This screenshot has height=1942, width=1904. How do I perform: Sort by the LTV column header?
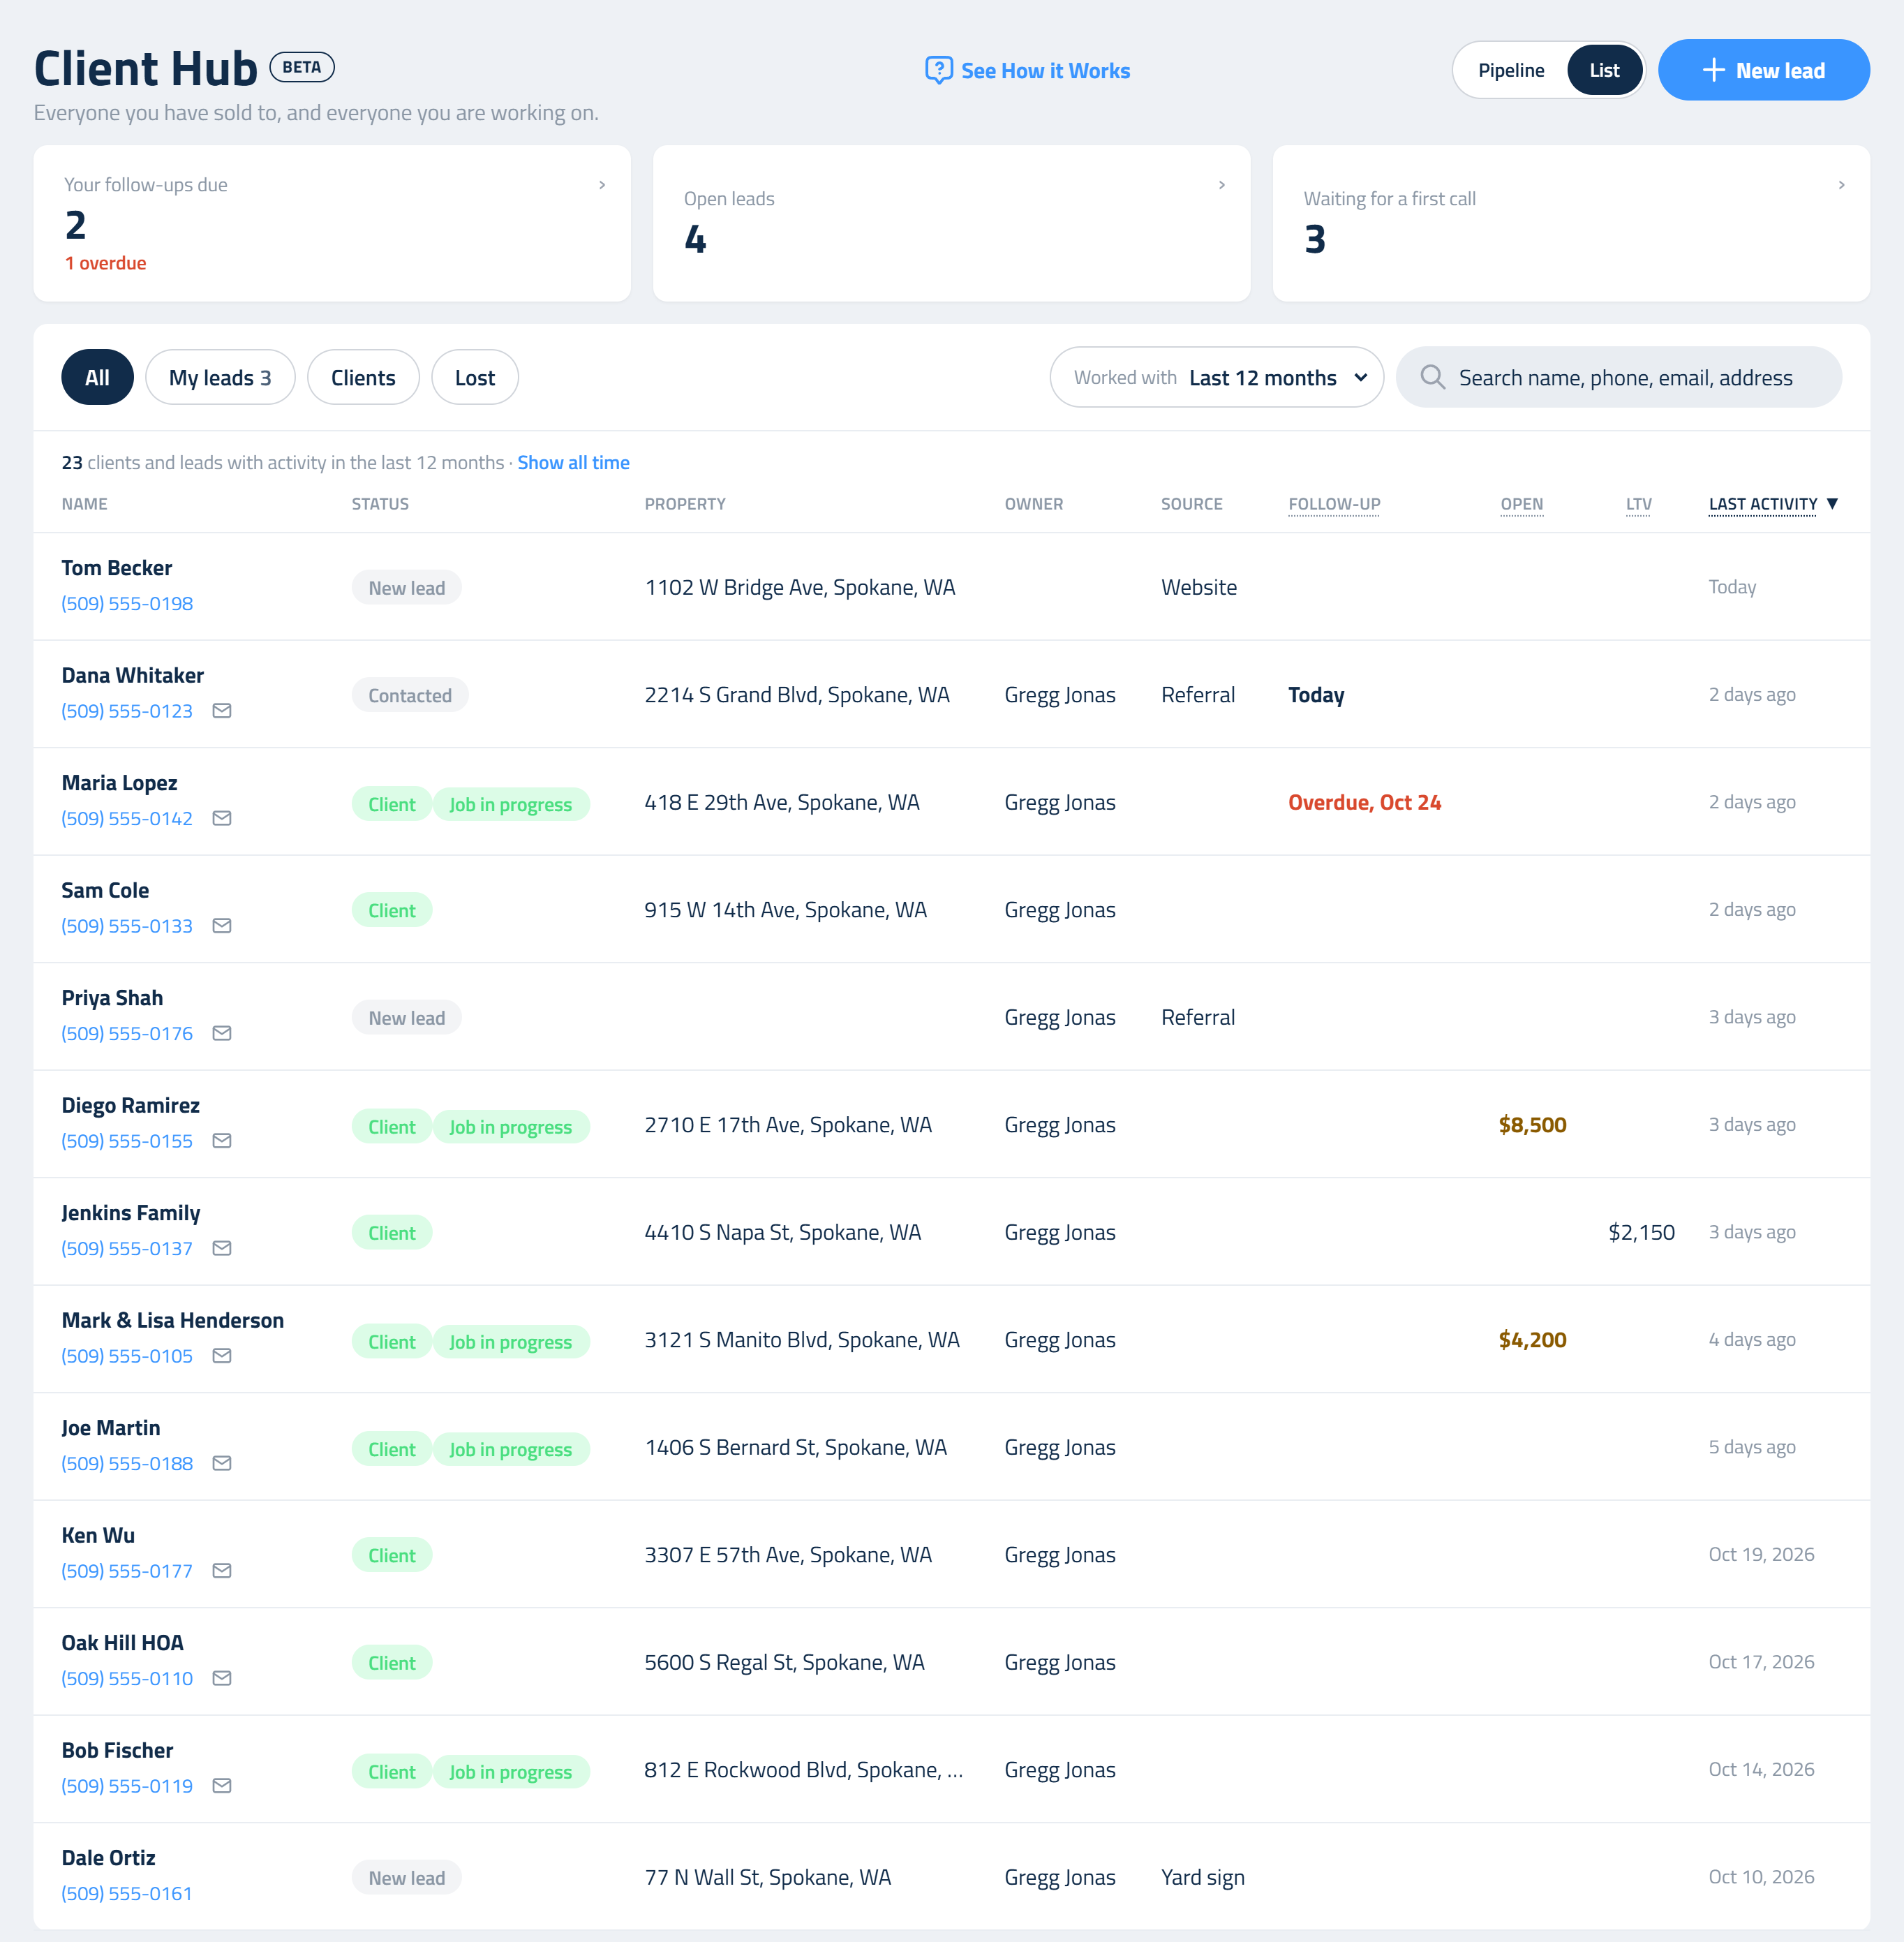tap(1638, 504)
